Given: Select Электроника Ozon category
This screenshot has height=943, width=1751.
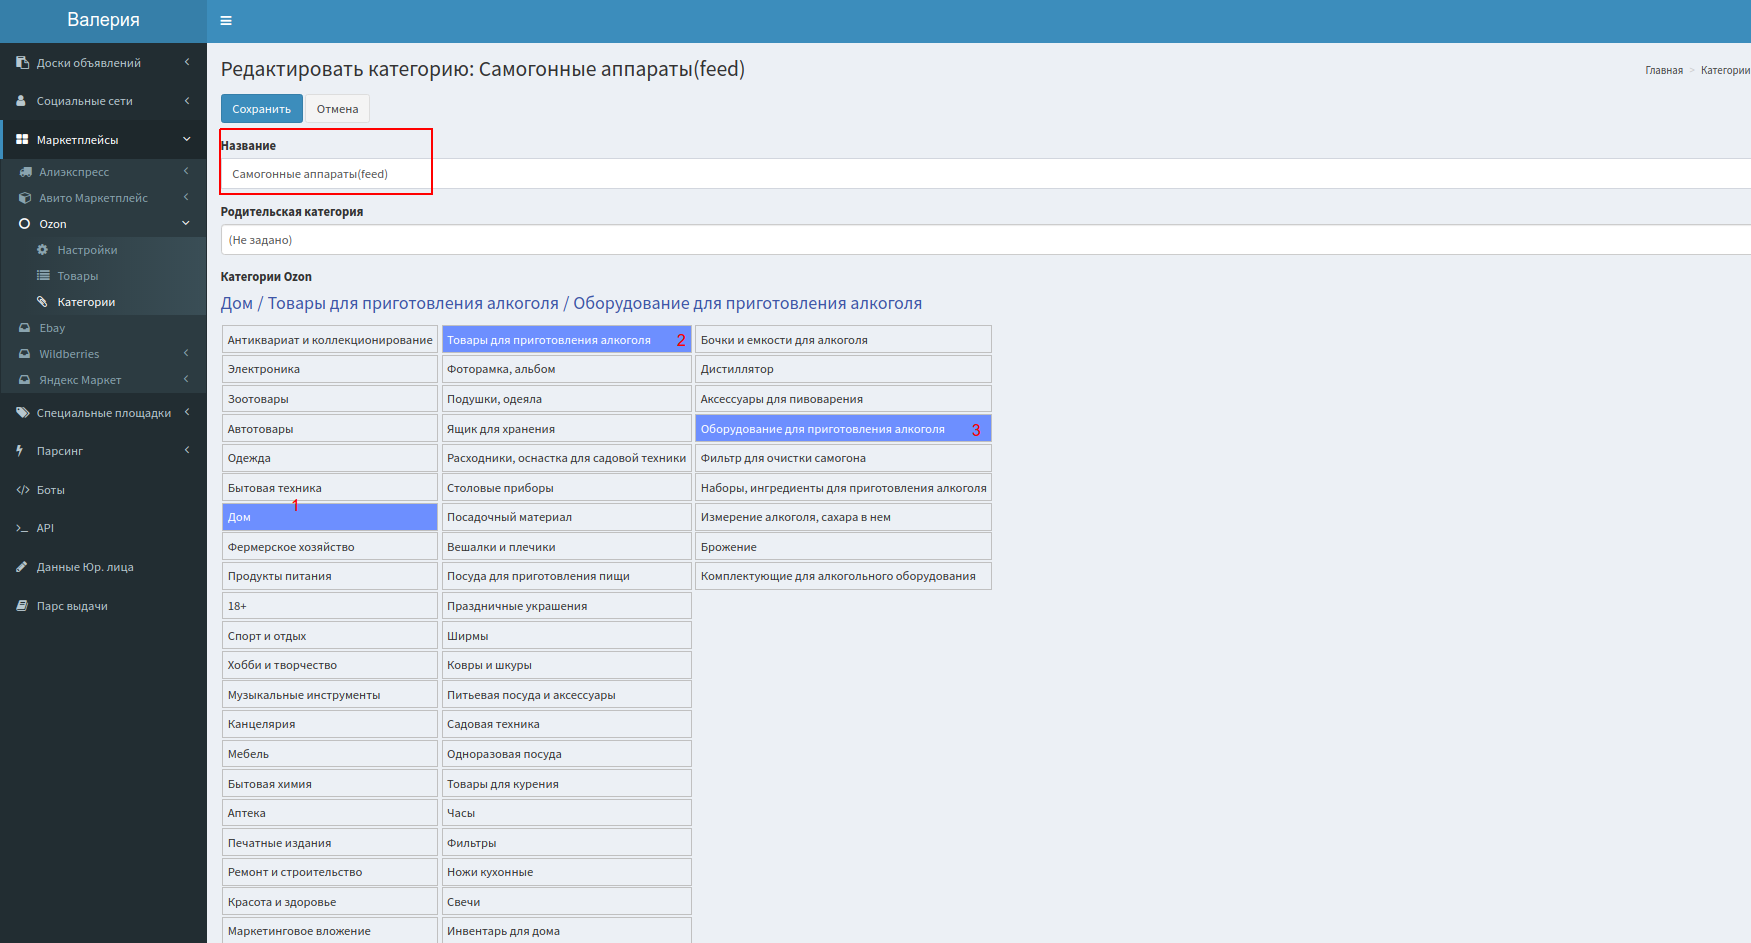Looking at the screenshot, I should click(329, 369).
